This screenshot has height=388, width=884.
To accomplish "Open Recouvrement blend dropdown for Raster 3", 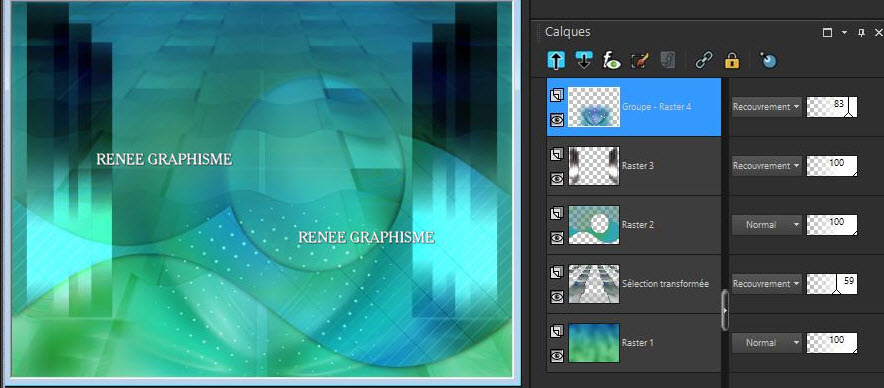I will tap(766, 166).
